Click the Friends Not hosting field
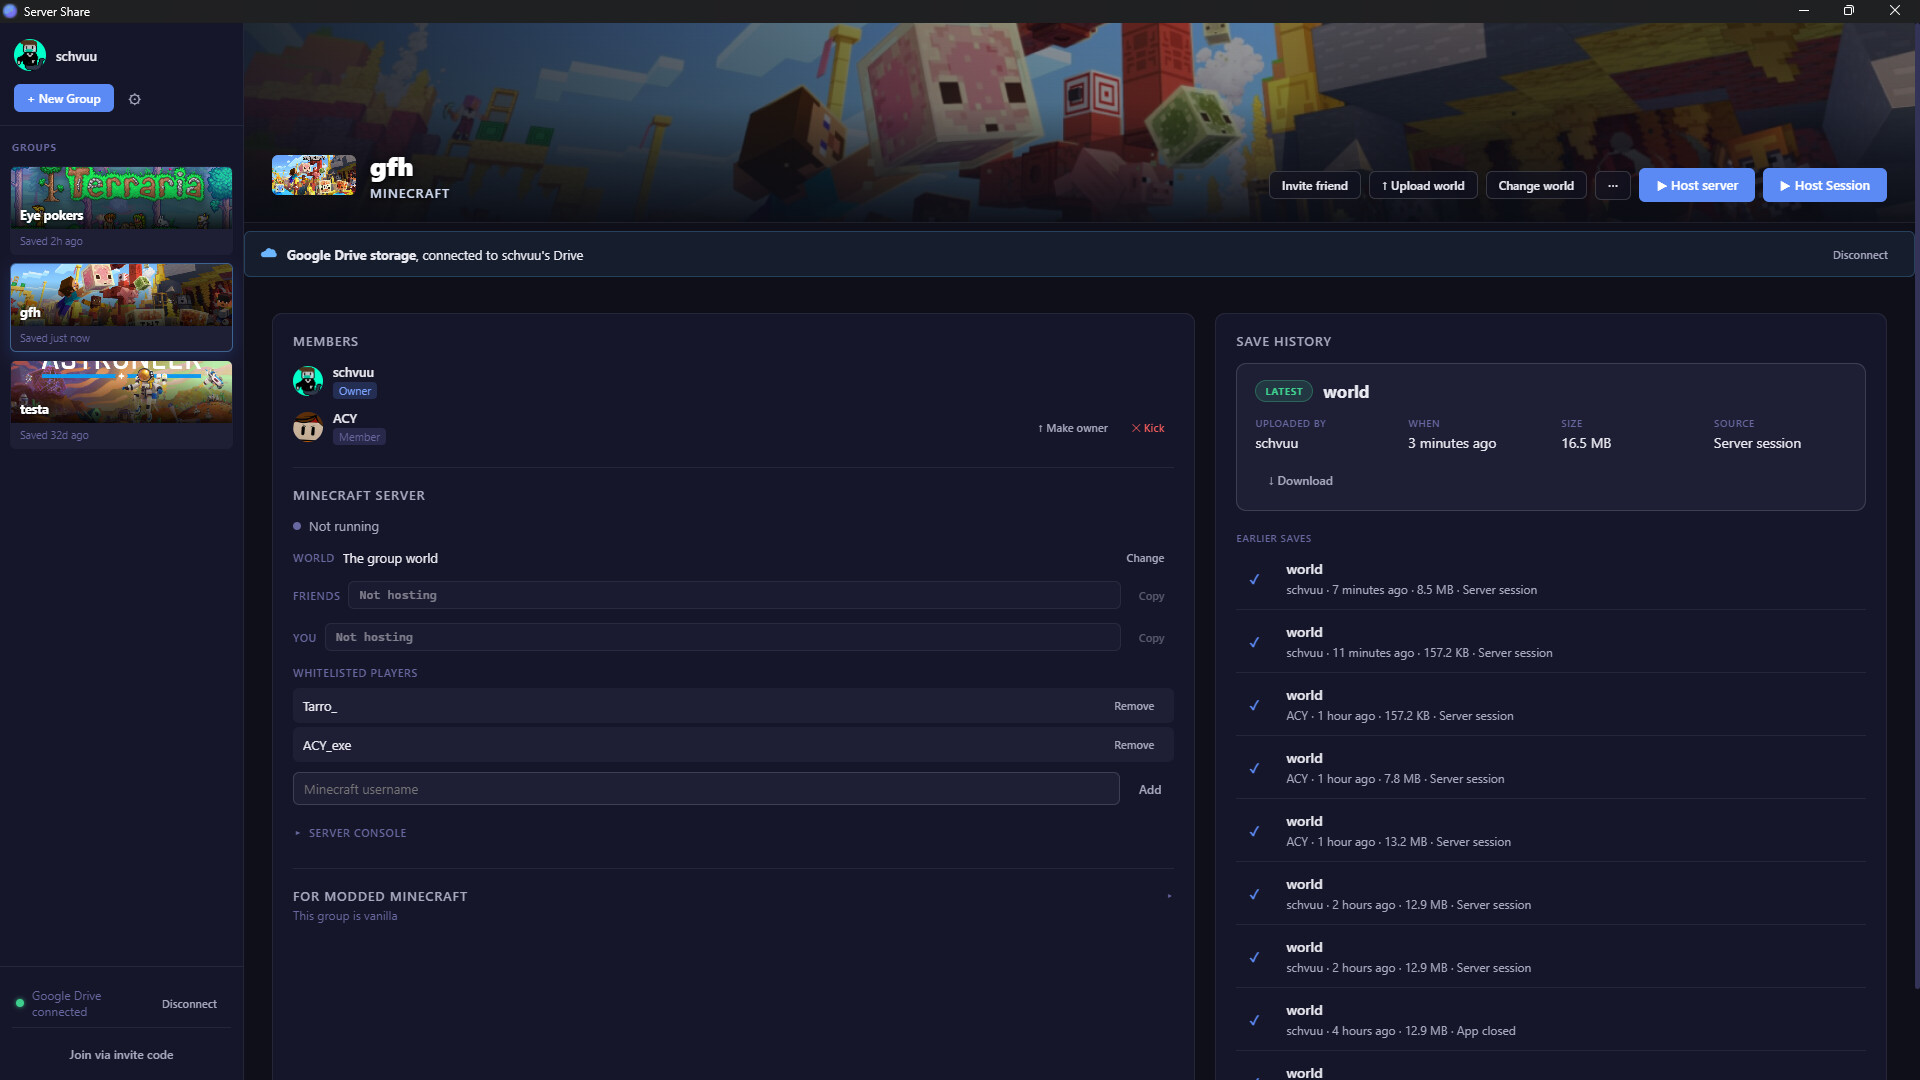The image size is (1920, 1080). (x=734, y=595)
